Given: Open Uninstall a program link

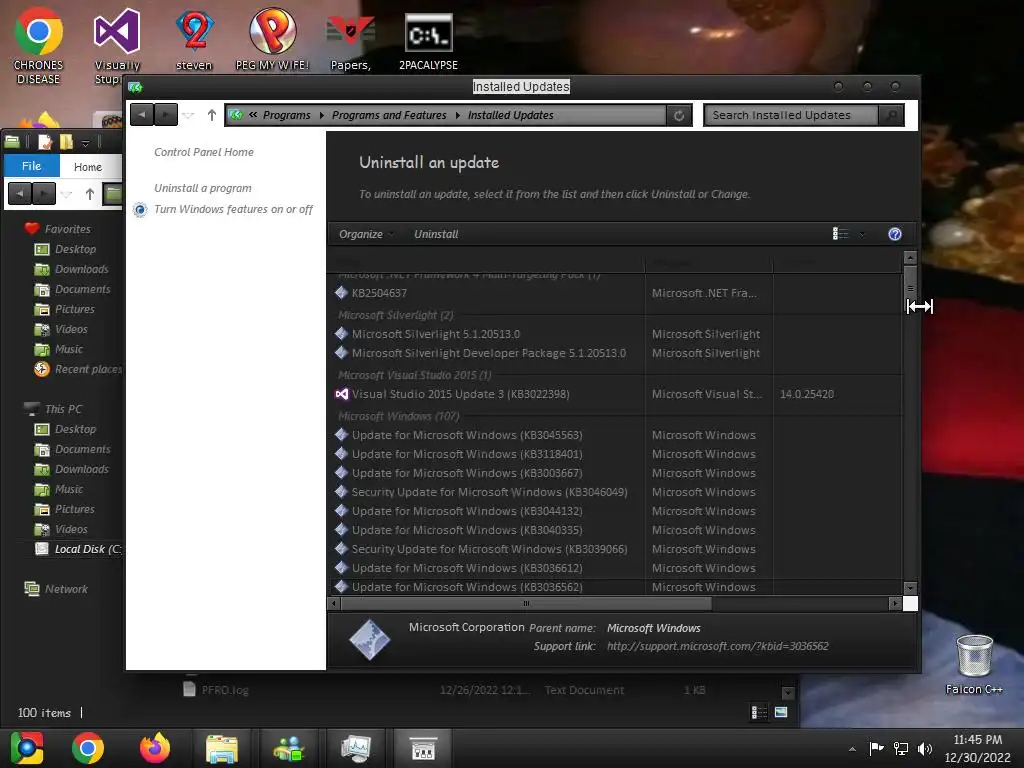Looking at the screenshot, I should (202, 188).
